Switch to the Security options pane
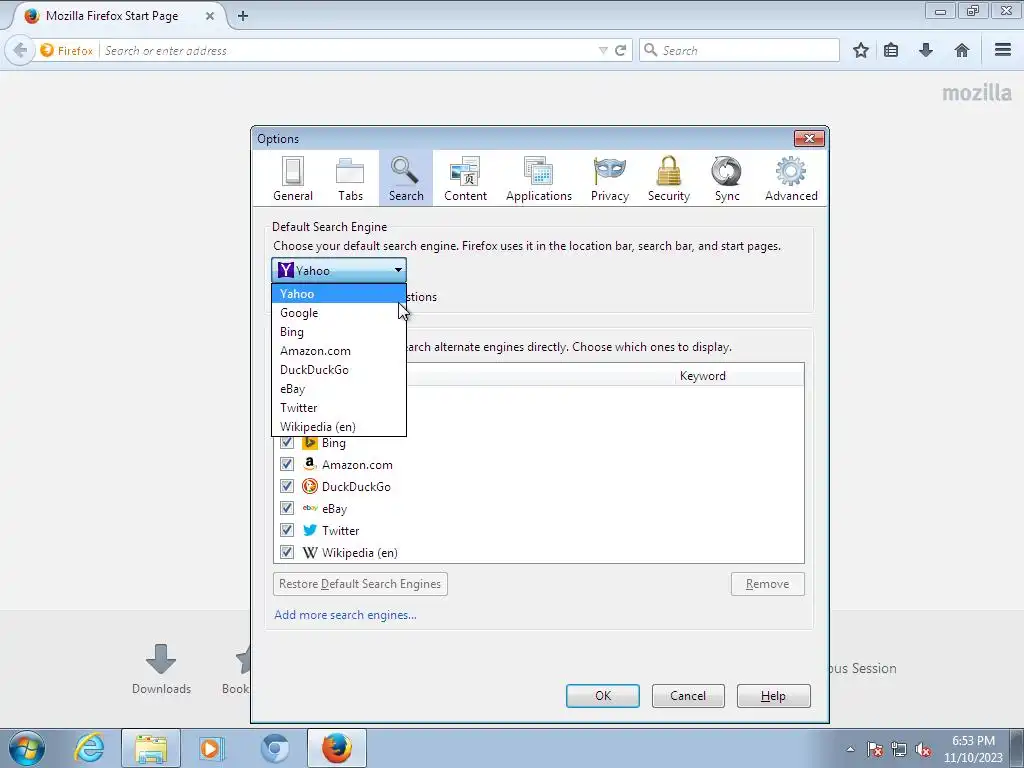Viewport: 1024px width, 768px height. 669,179
